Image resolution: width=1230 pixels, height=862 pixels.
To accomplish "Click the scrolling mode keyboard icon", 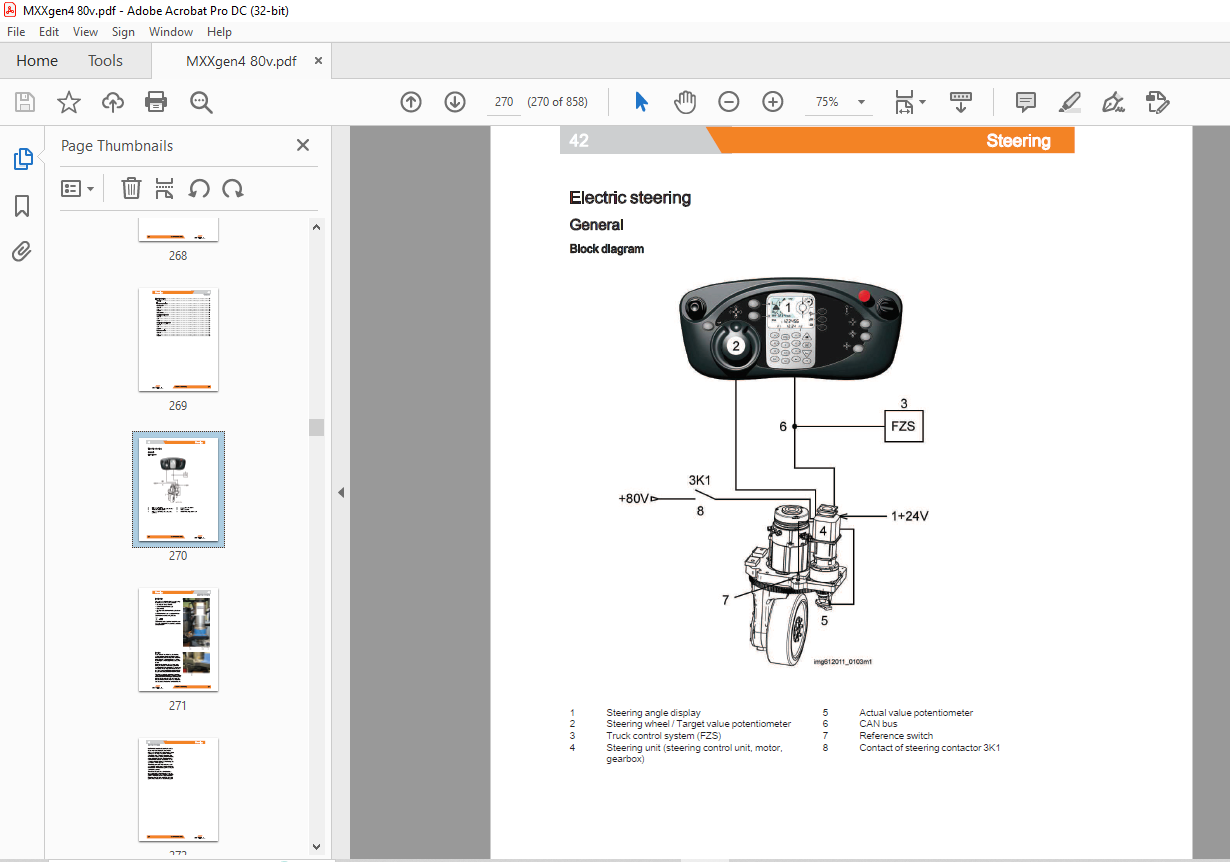I will click(x=961, y=102).
